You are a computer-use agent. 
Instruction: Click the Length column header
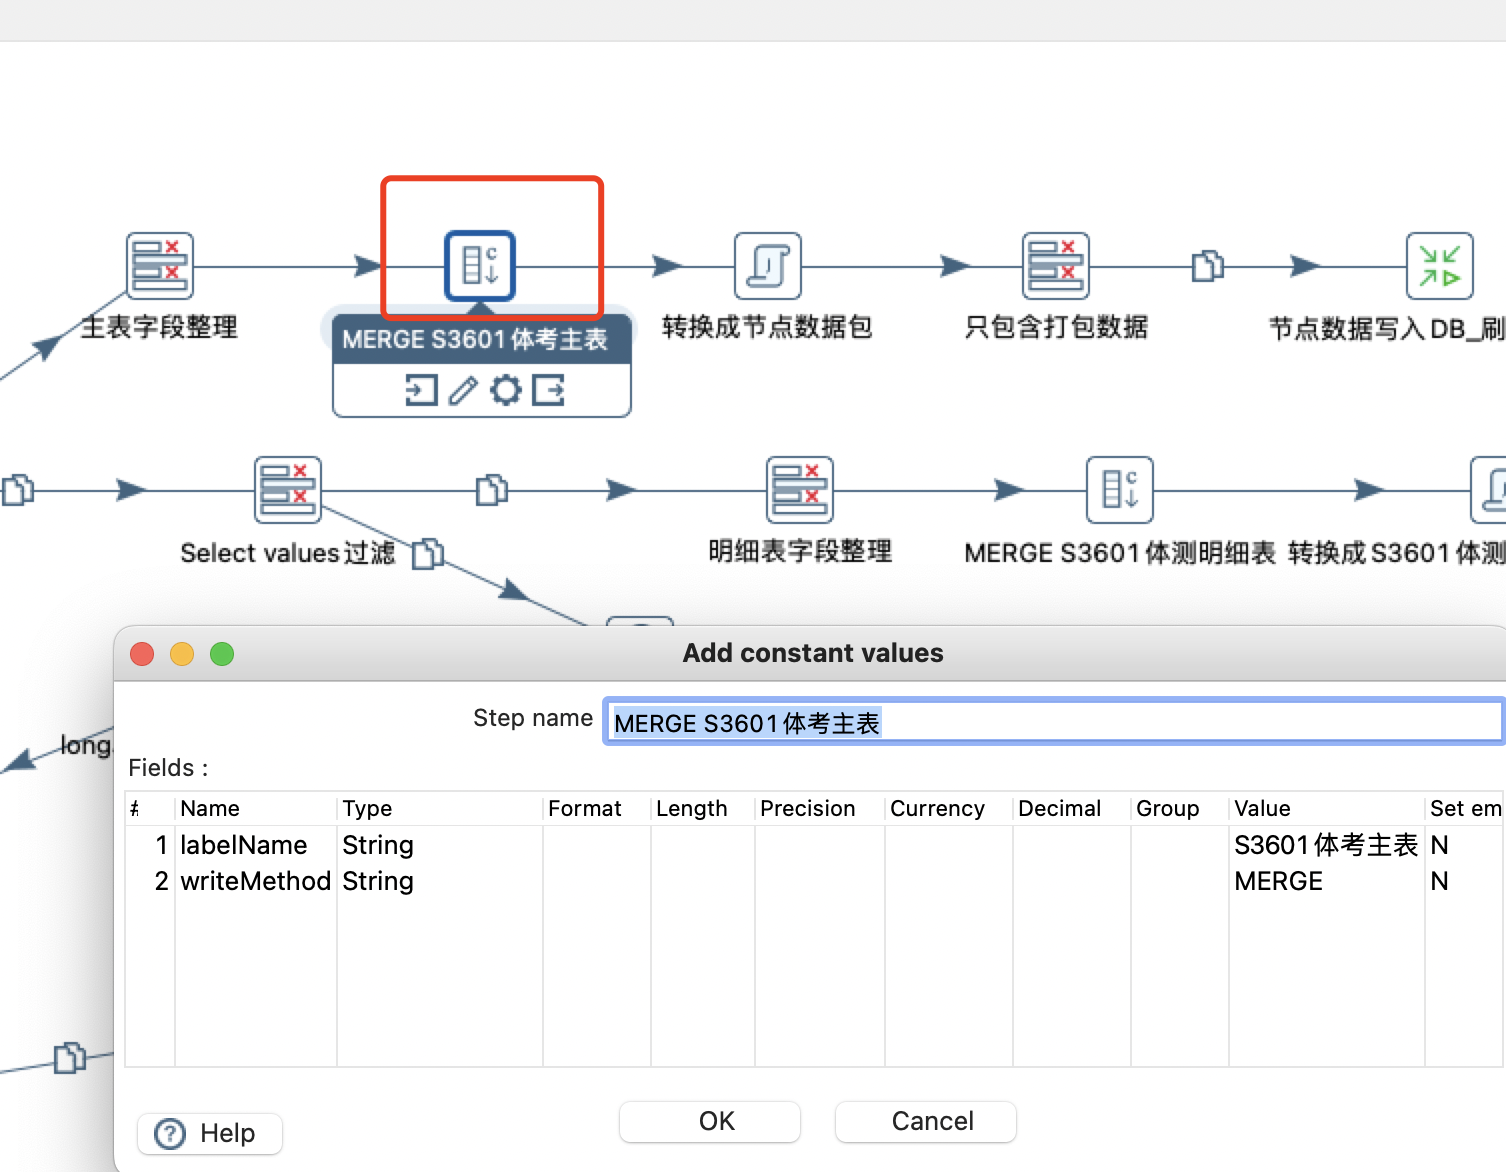[703, 808]
